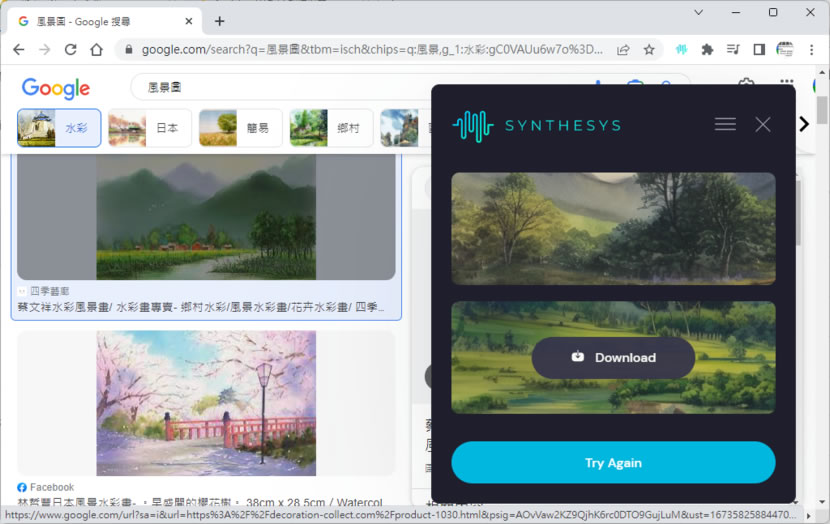Bookmark this page with the star icon
830x524 pixels.
(649, 49)
